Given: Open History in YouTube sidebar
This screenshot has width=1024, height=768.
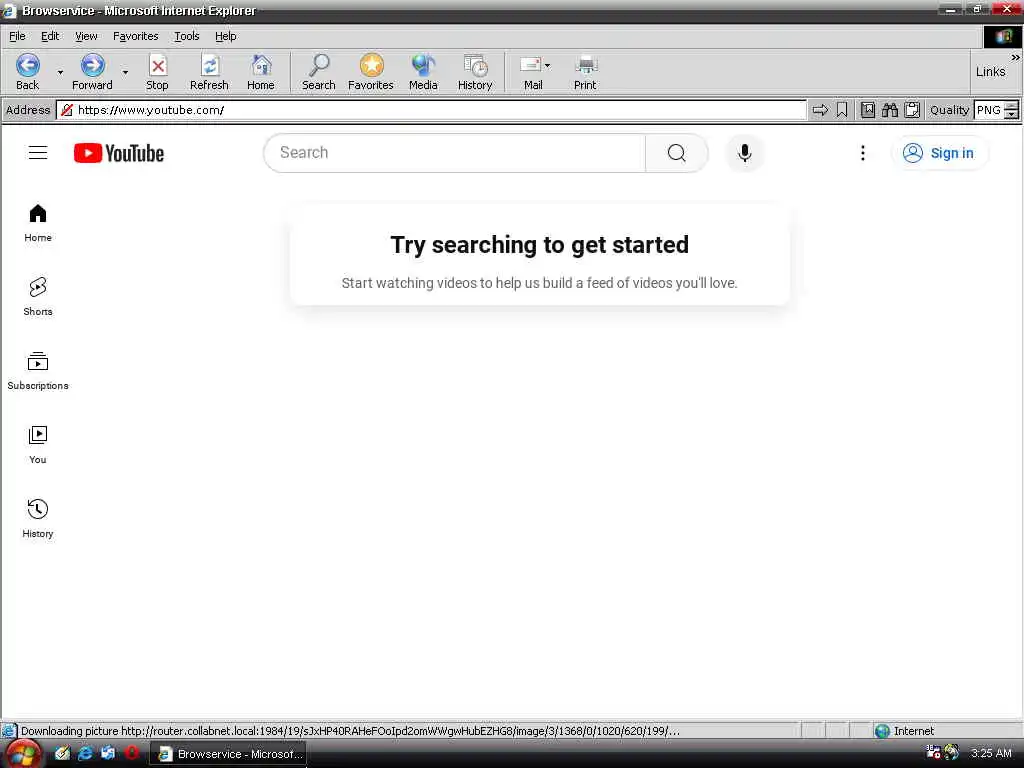Looking at the screenshot, I should click(x=38, y=519).
